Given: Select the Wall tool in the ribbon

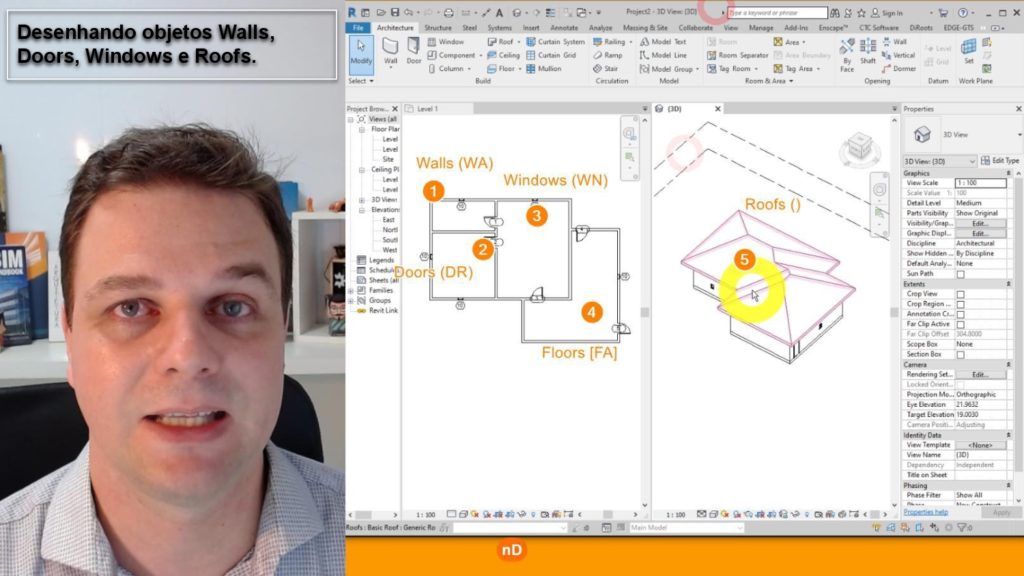Looking at the screenshot, I should (x=390, y=51).
